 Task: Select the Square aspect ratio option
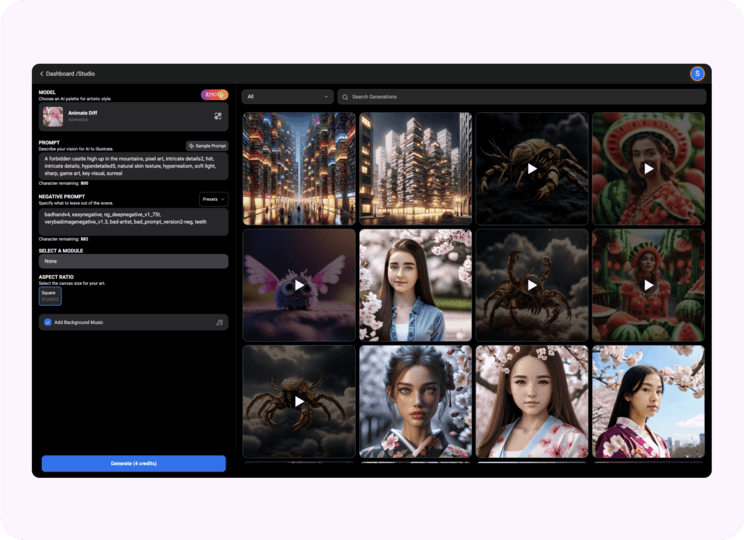(x=50, y=295)
